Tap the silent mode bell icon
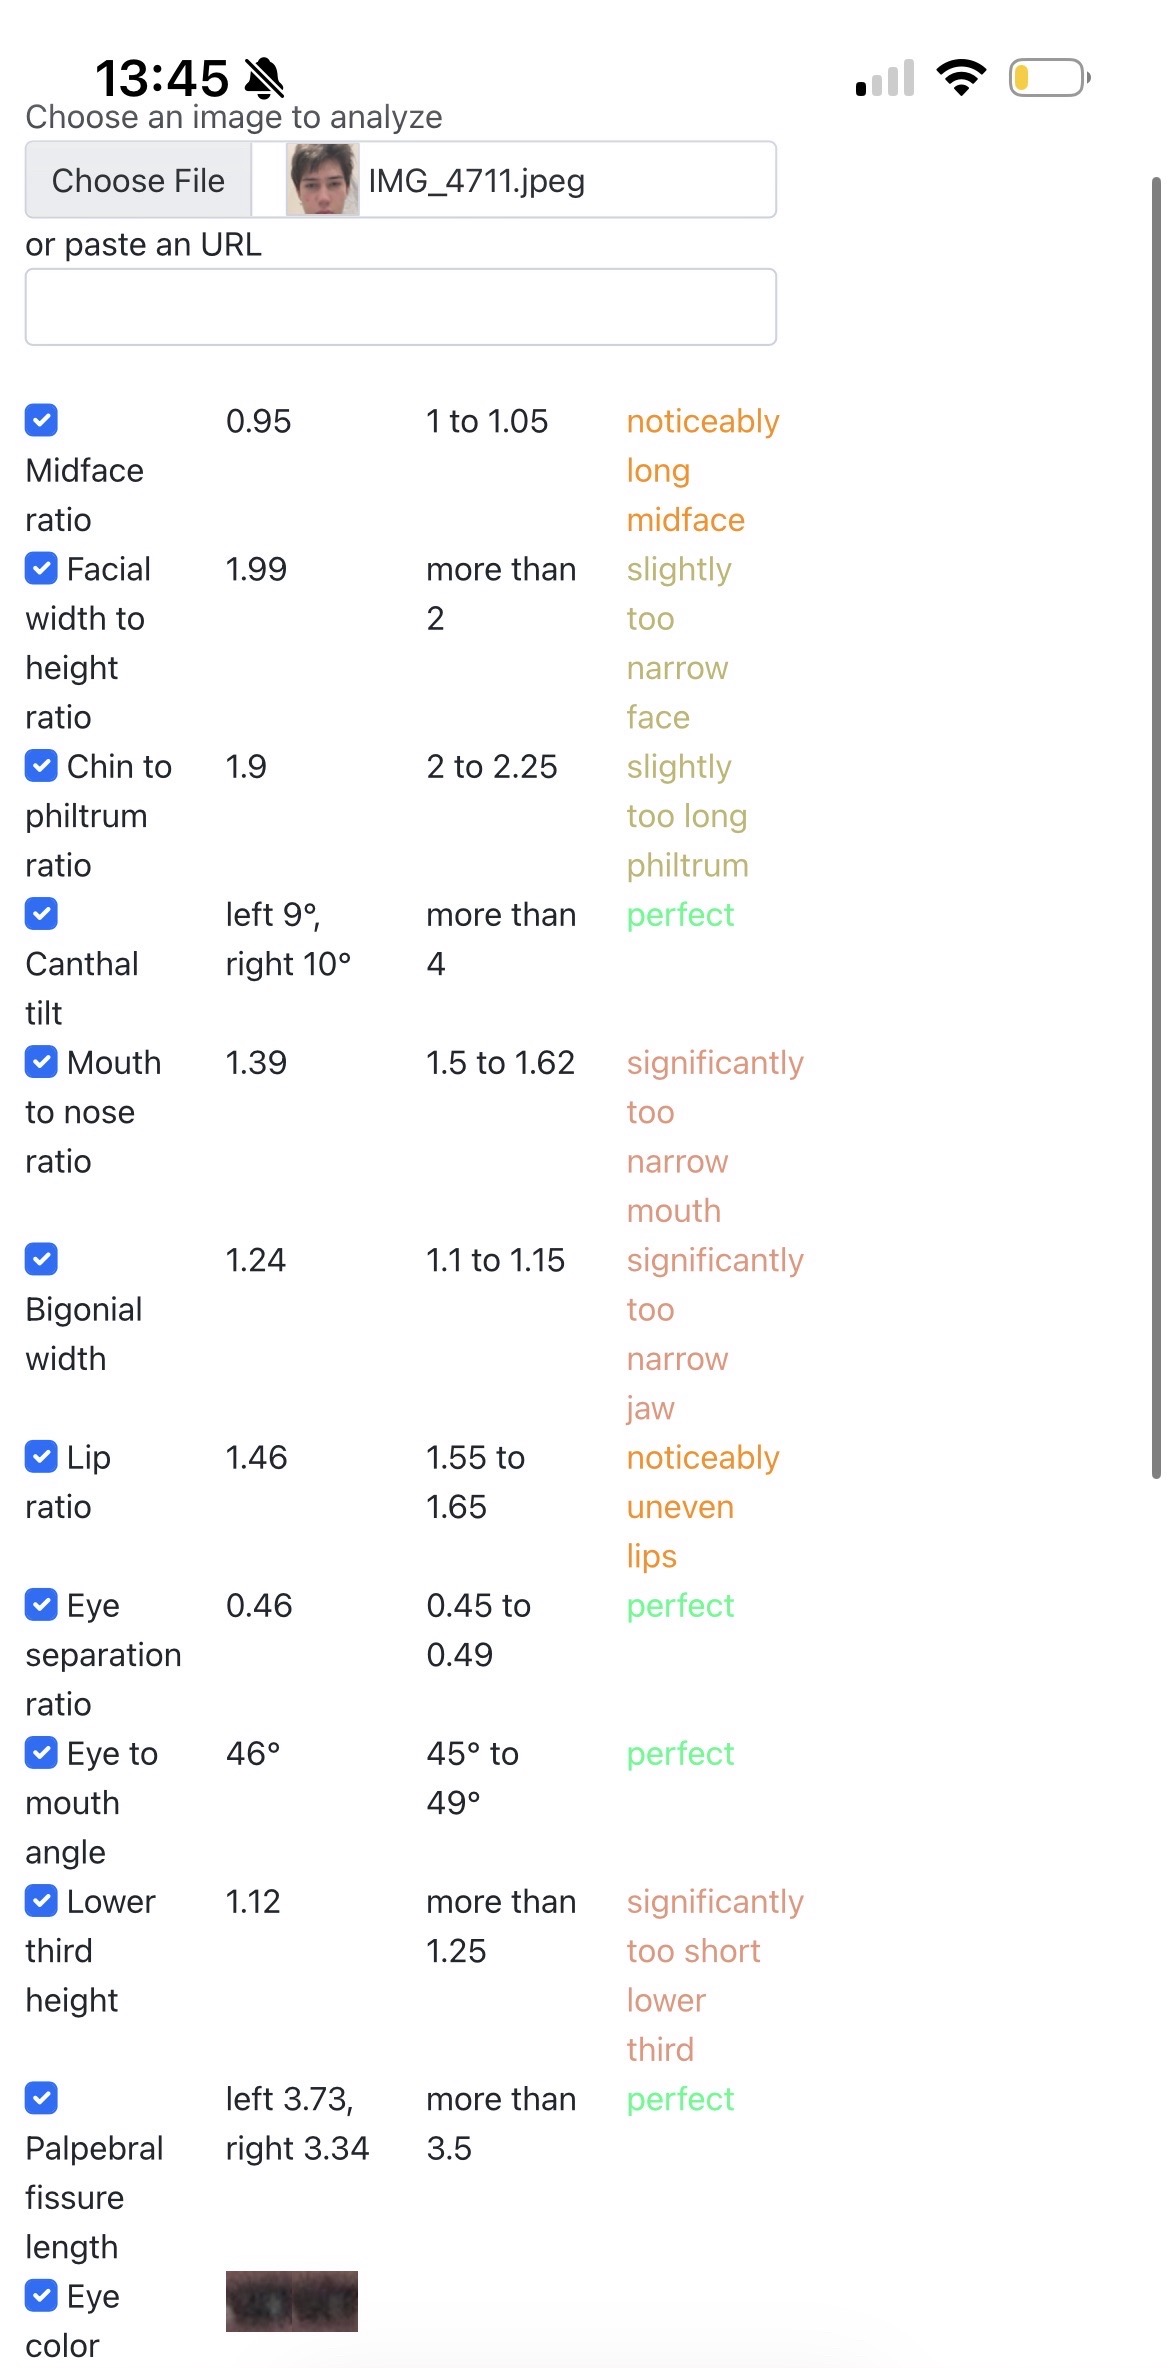The width and height of the screenshot is (1170, 2368). (x=264, y=78)
